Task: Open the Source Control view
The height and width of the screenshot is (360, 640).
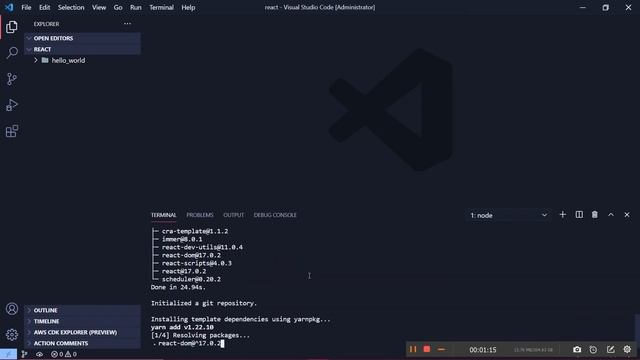Action: 12,79
